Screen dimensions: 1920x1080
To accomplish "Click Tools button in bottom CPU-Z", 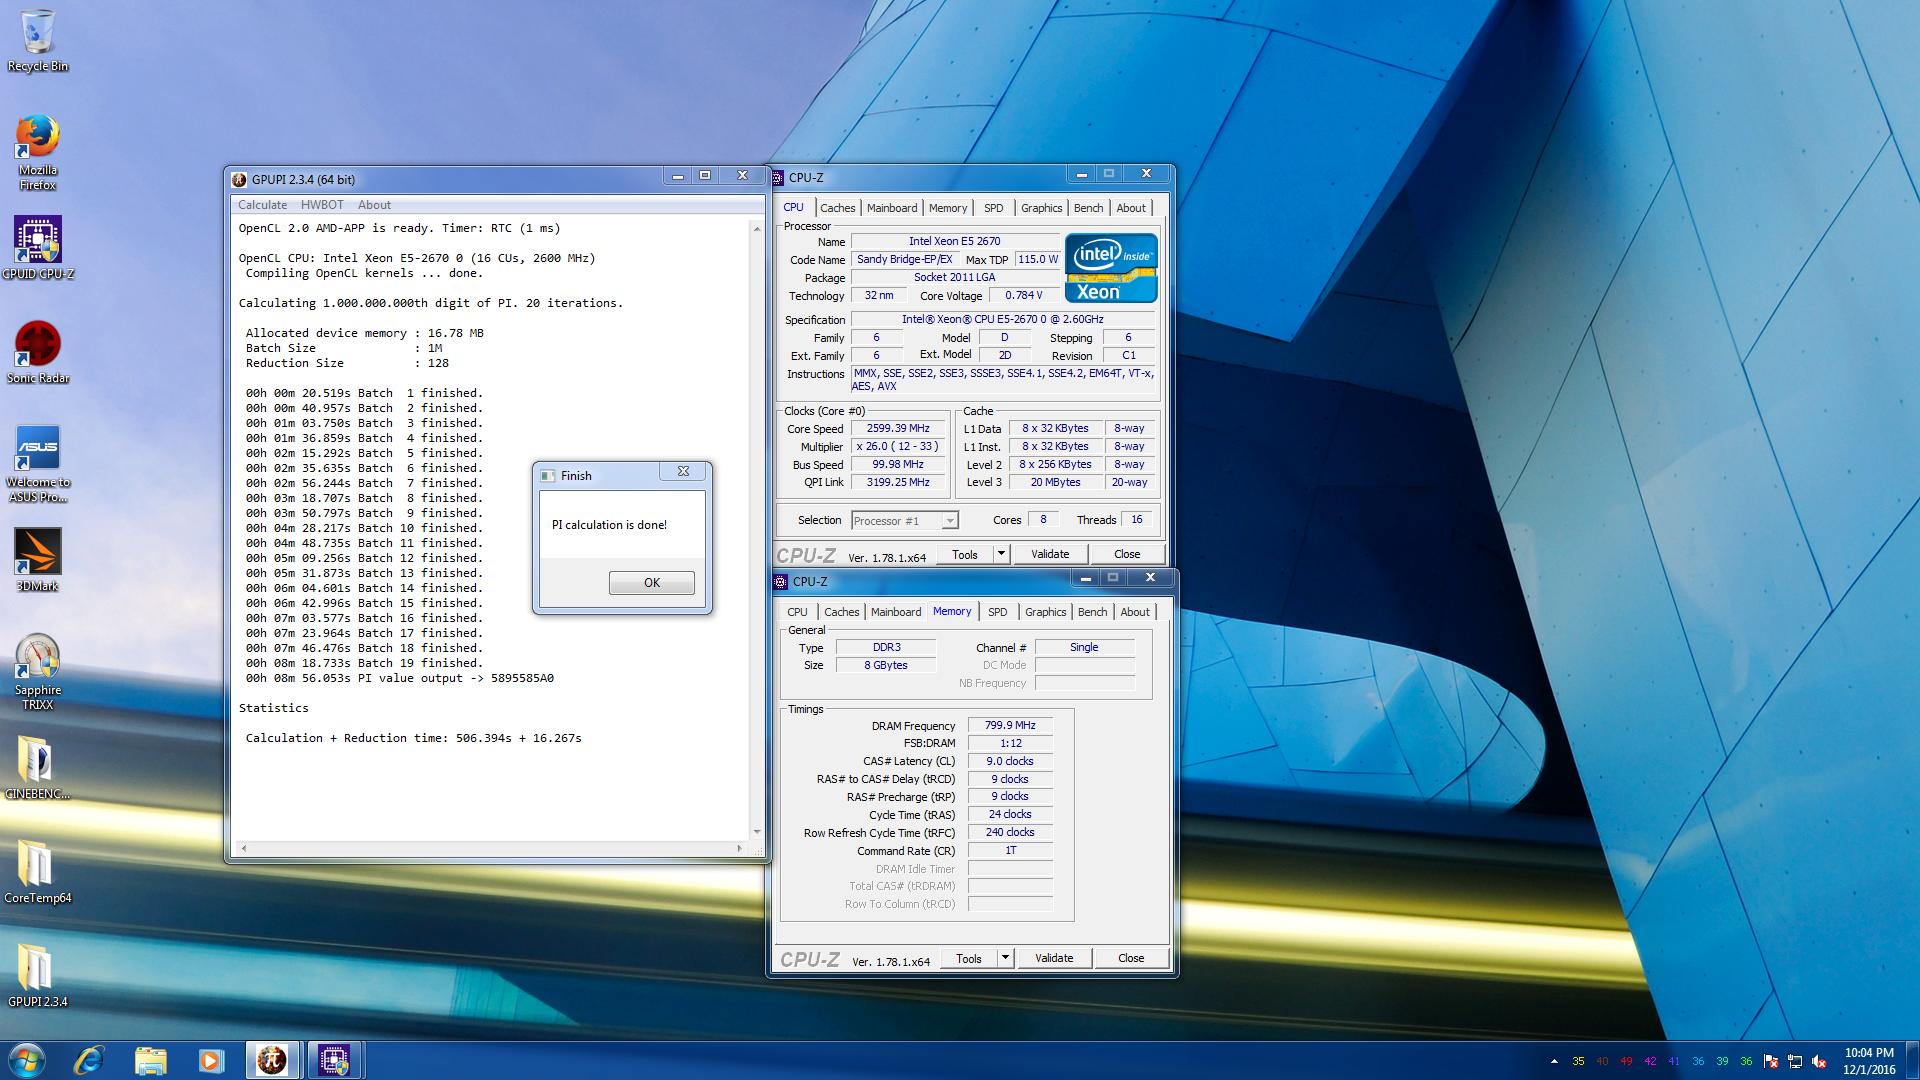I will [x=968, y=959].
